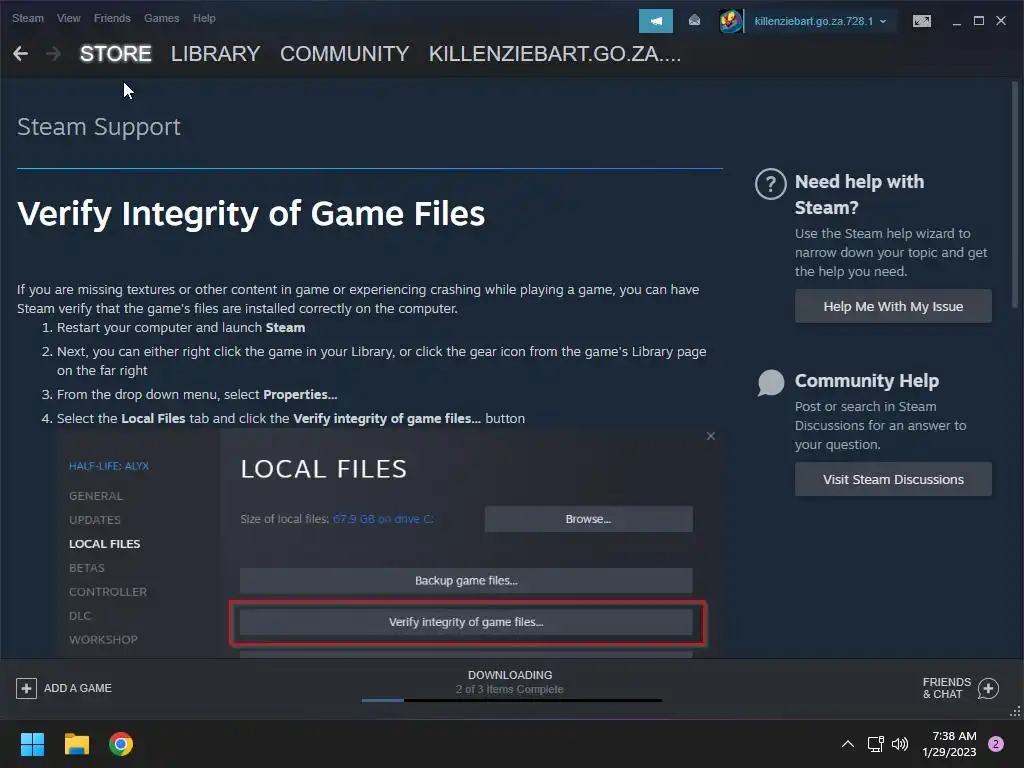Go back with the left arrow
Screen dimensions: 1024x768
[x=20, y=54]
